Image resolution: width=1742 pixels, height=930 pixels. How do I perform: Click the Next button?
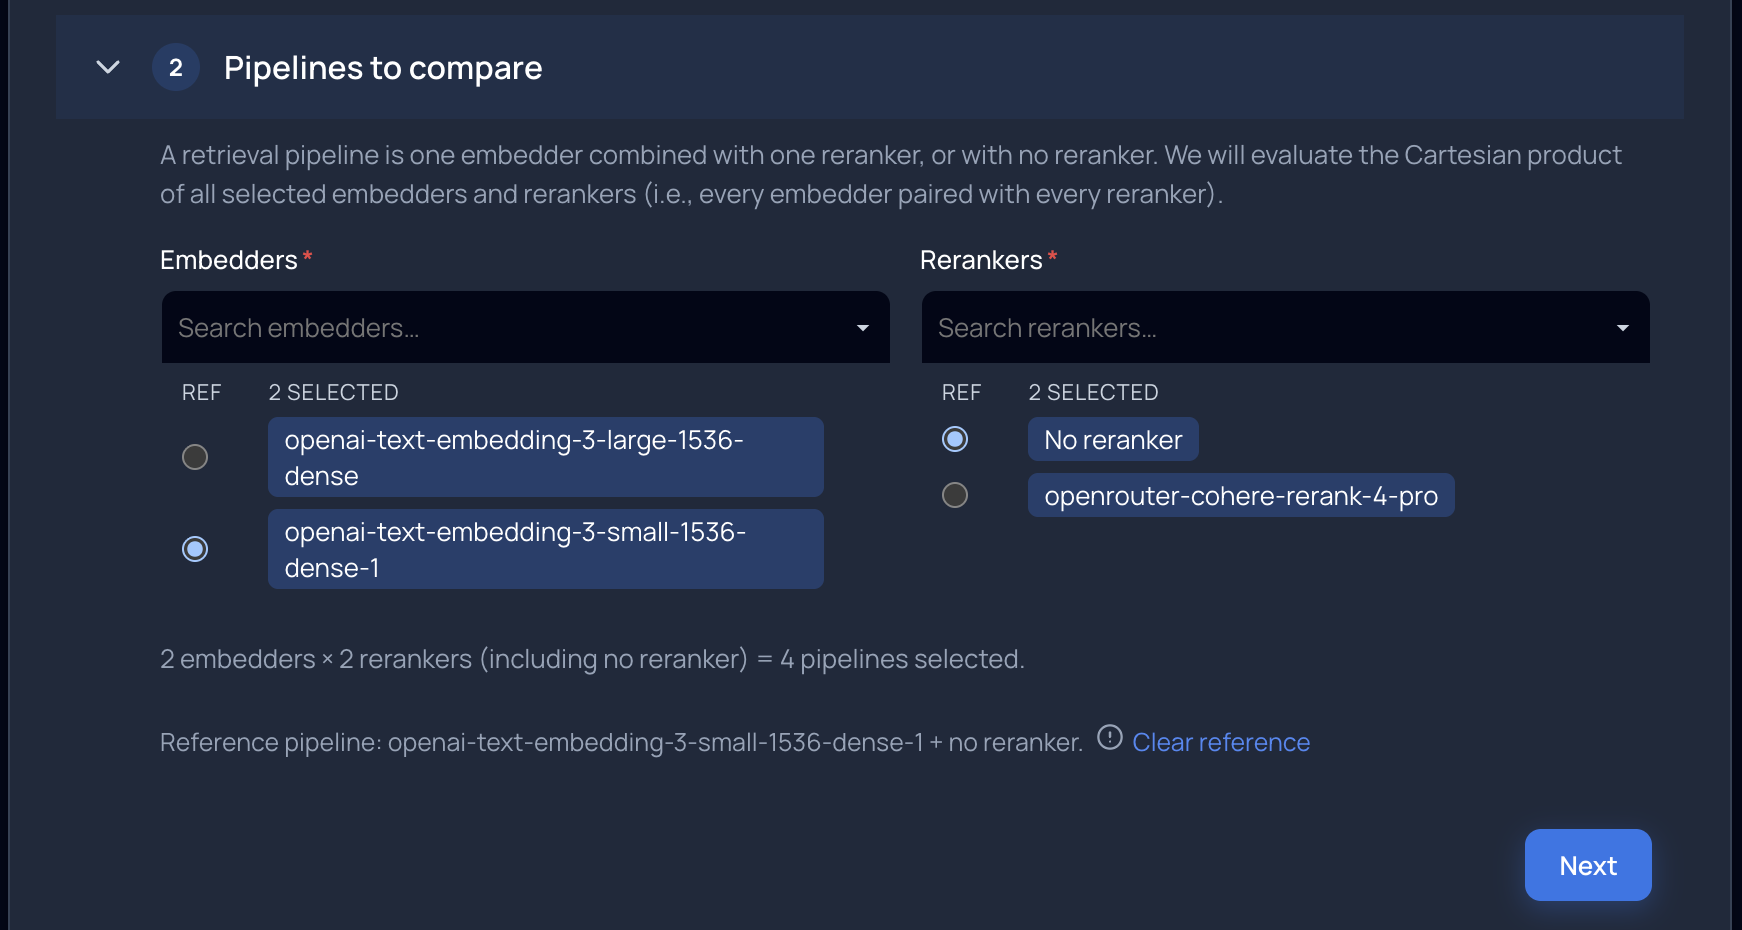click(x=1588, y=865)
